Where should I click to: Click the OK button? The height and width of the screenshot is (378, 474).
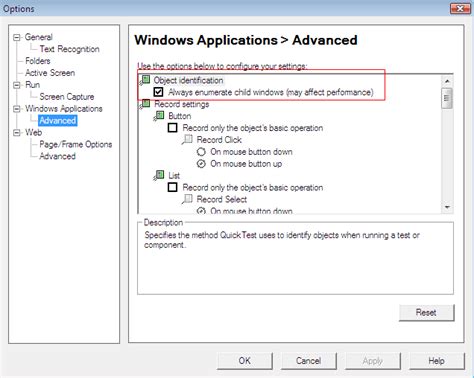tap(244, 361)
